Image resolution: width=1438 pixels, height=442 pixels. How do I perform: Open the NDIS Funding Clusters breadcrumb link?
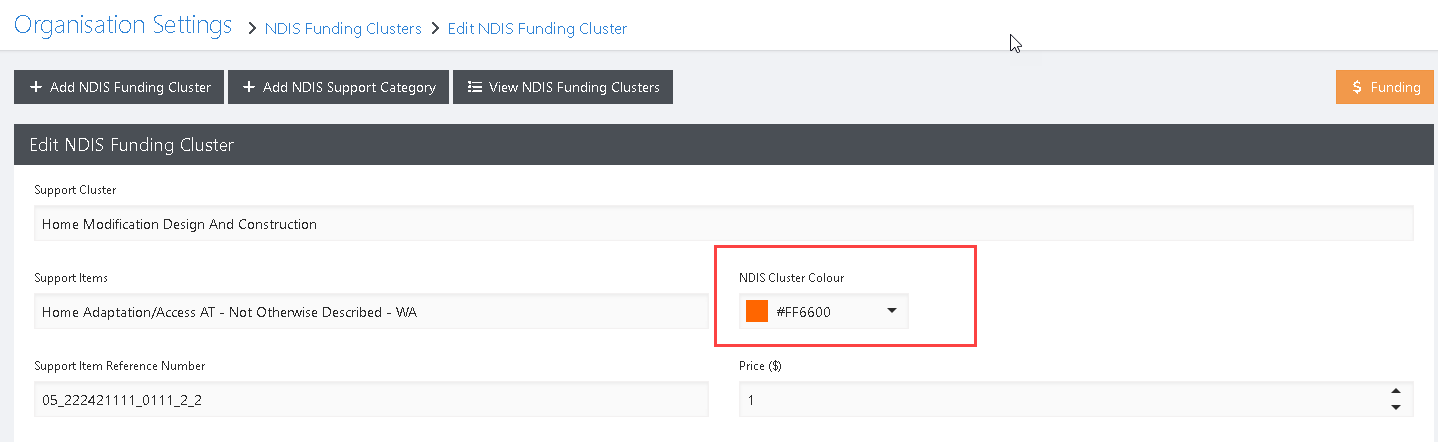pyautogui.click(x=343, y=29)
